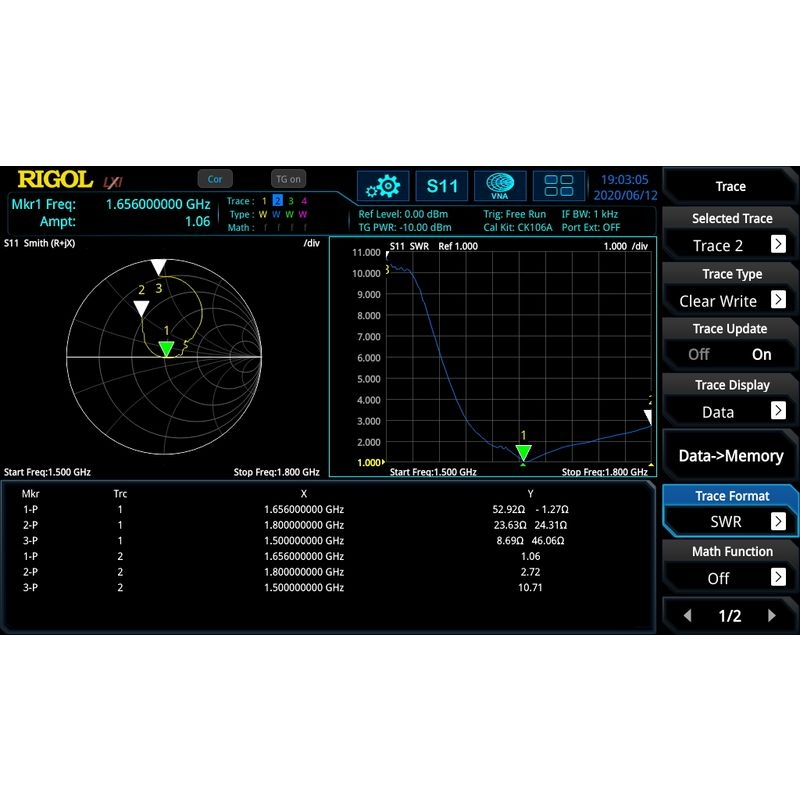Click Cal Kit: CK106A text

tap(517, 228)
